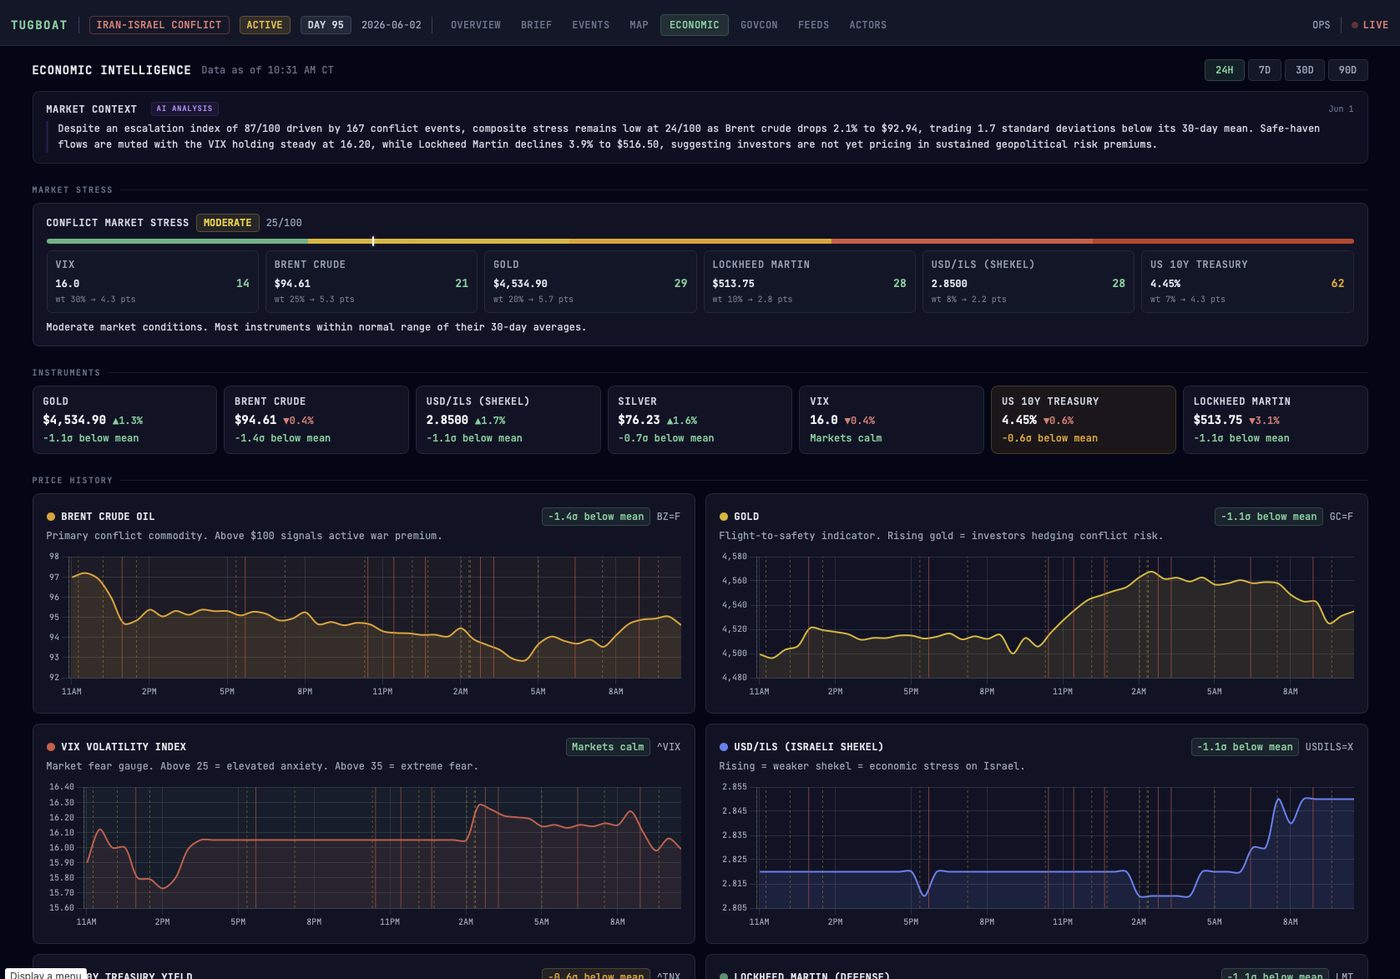Select the Gold instrument card
The width and height of the screenshot is (1400, 979).
click(x=124, y=420)
